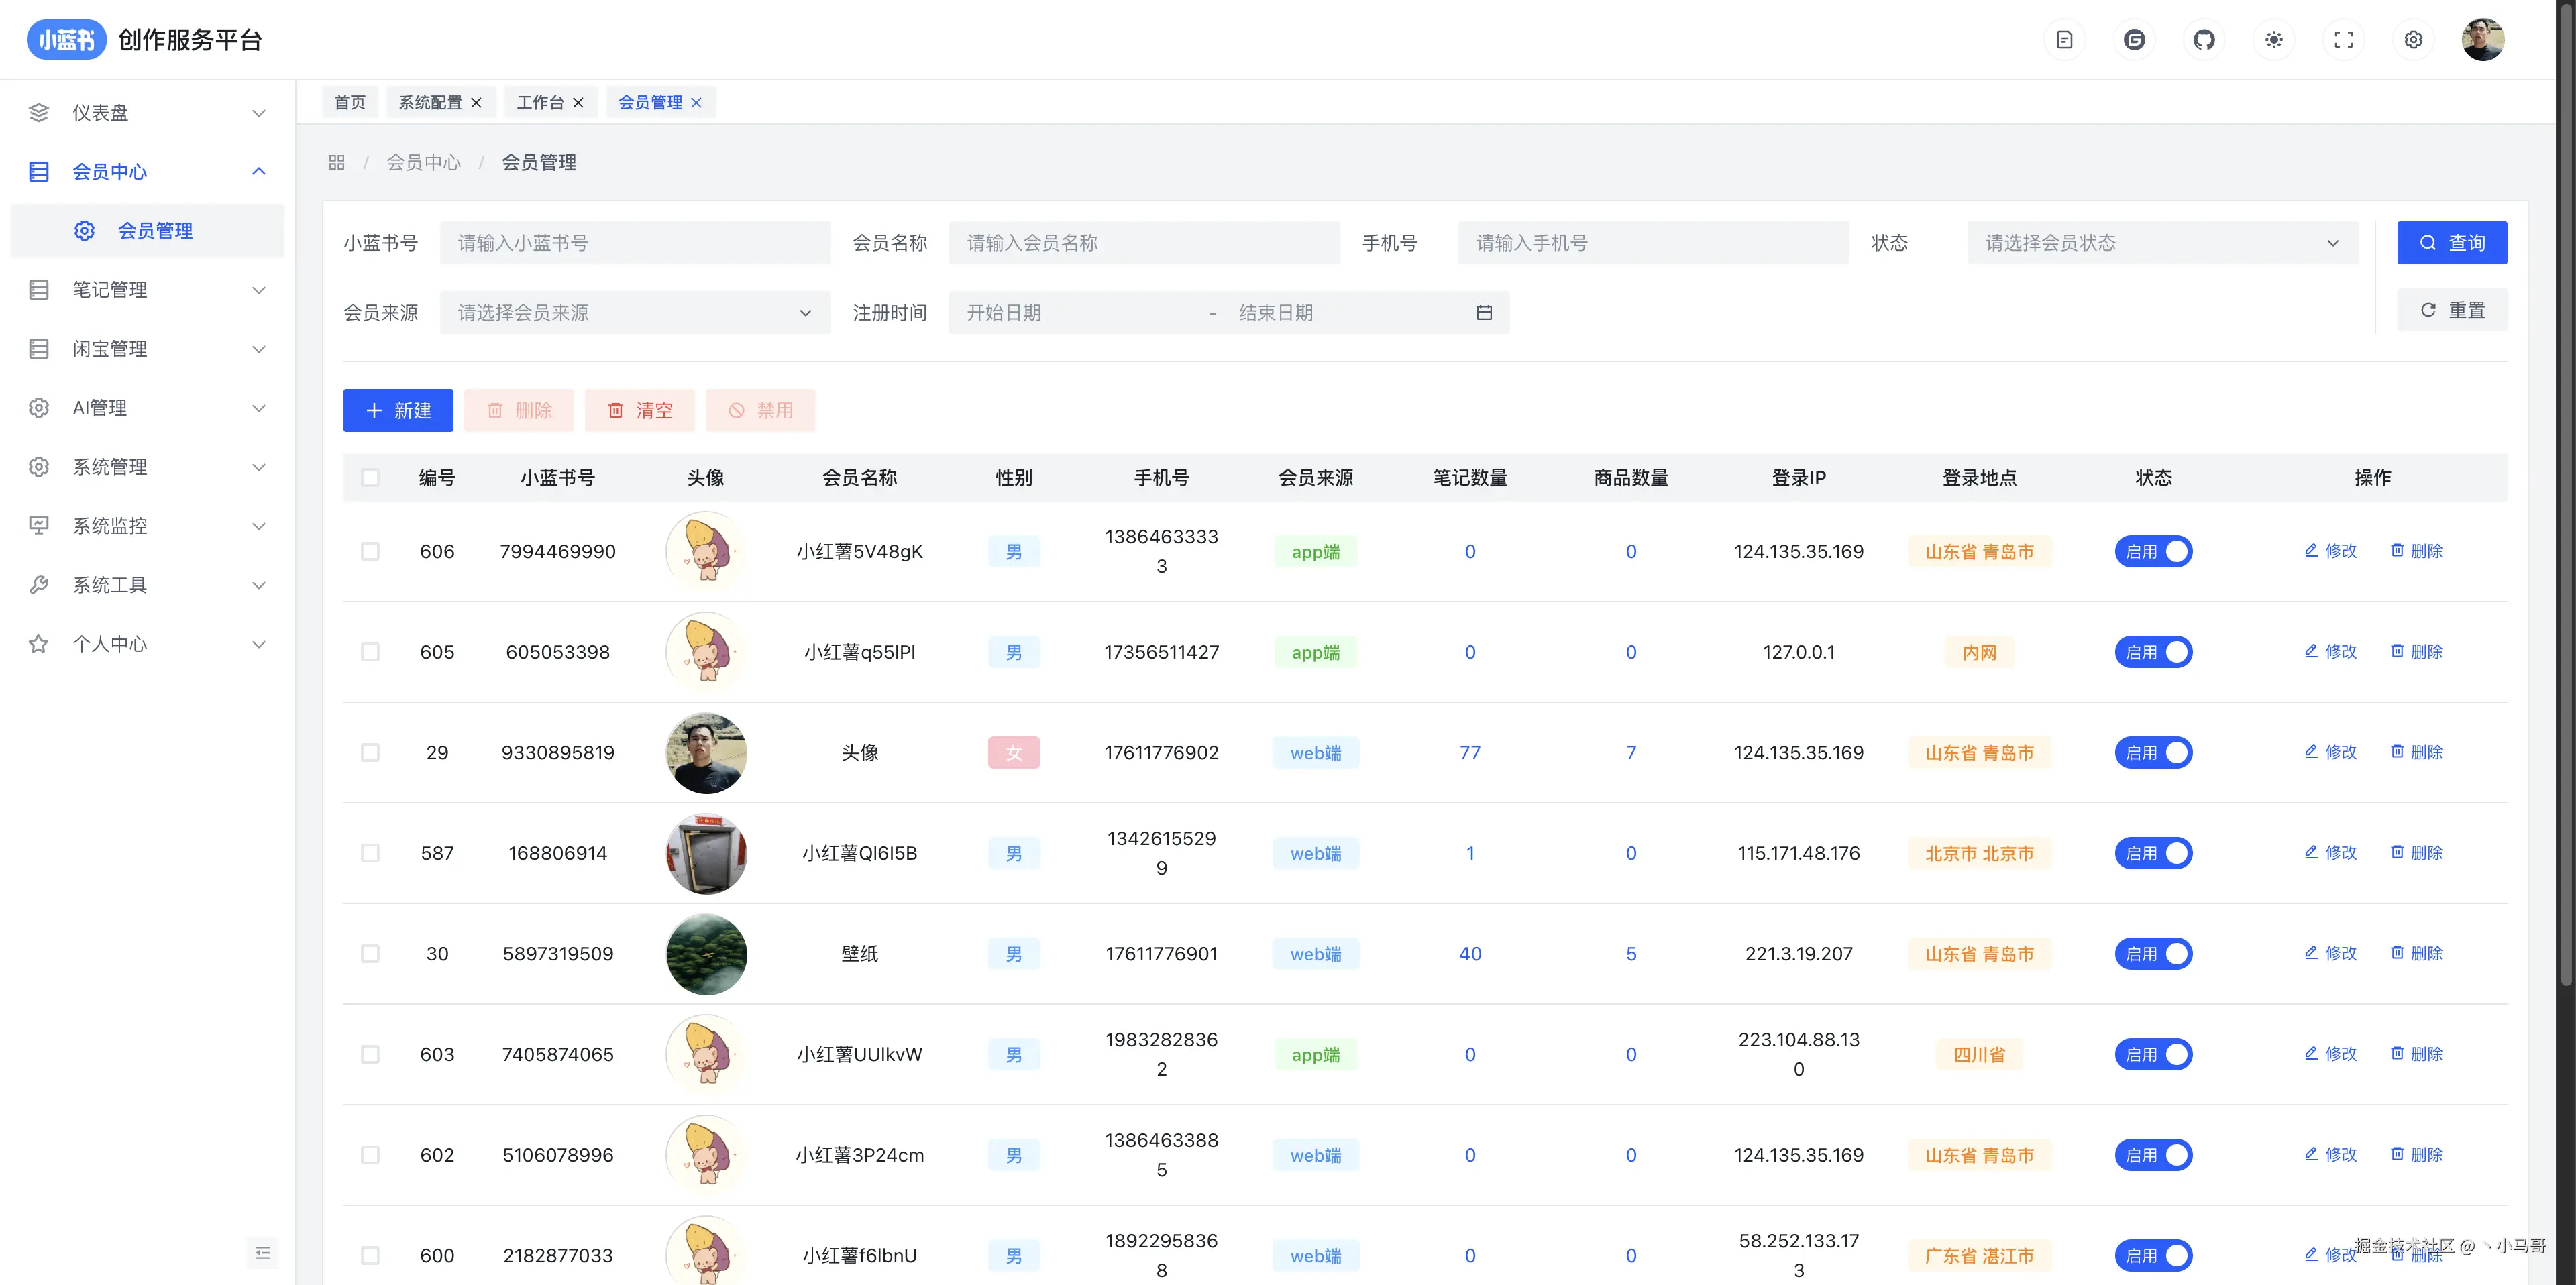
Task: Open the Gitee icon in header
Action: click(x=2134, y=40)
